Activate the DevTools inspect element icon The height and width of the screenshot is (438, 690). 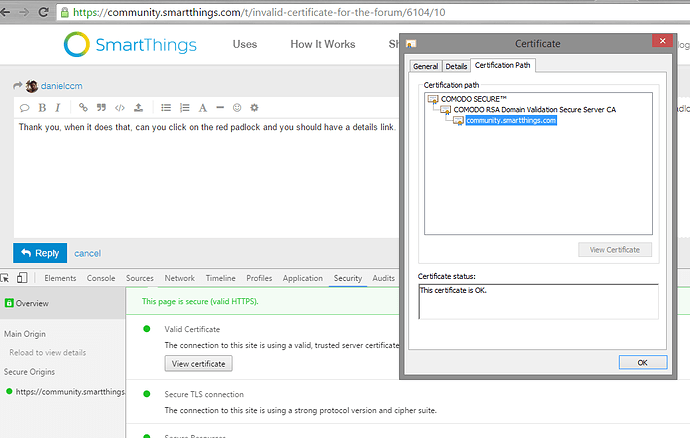pos(5,278)
